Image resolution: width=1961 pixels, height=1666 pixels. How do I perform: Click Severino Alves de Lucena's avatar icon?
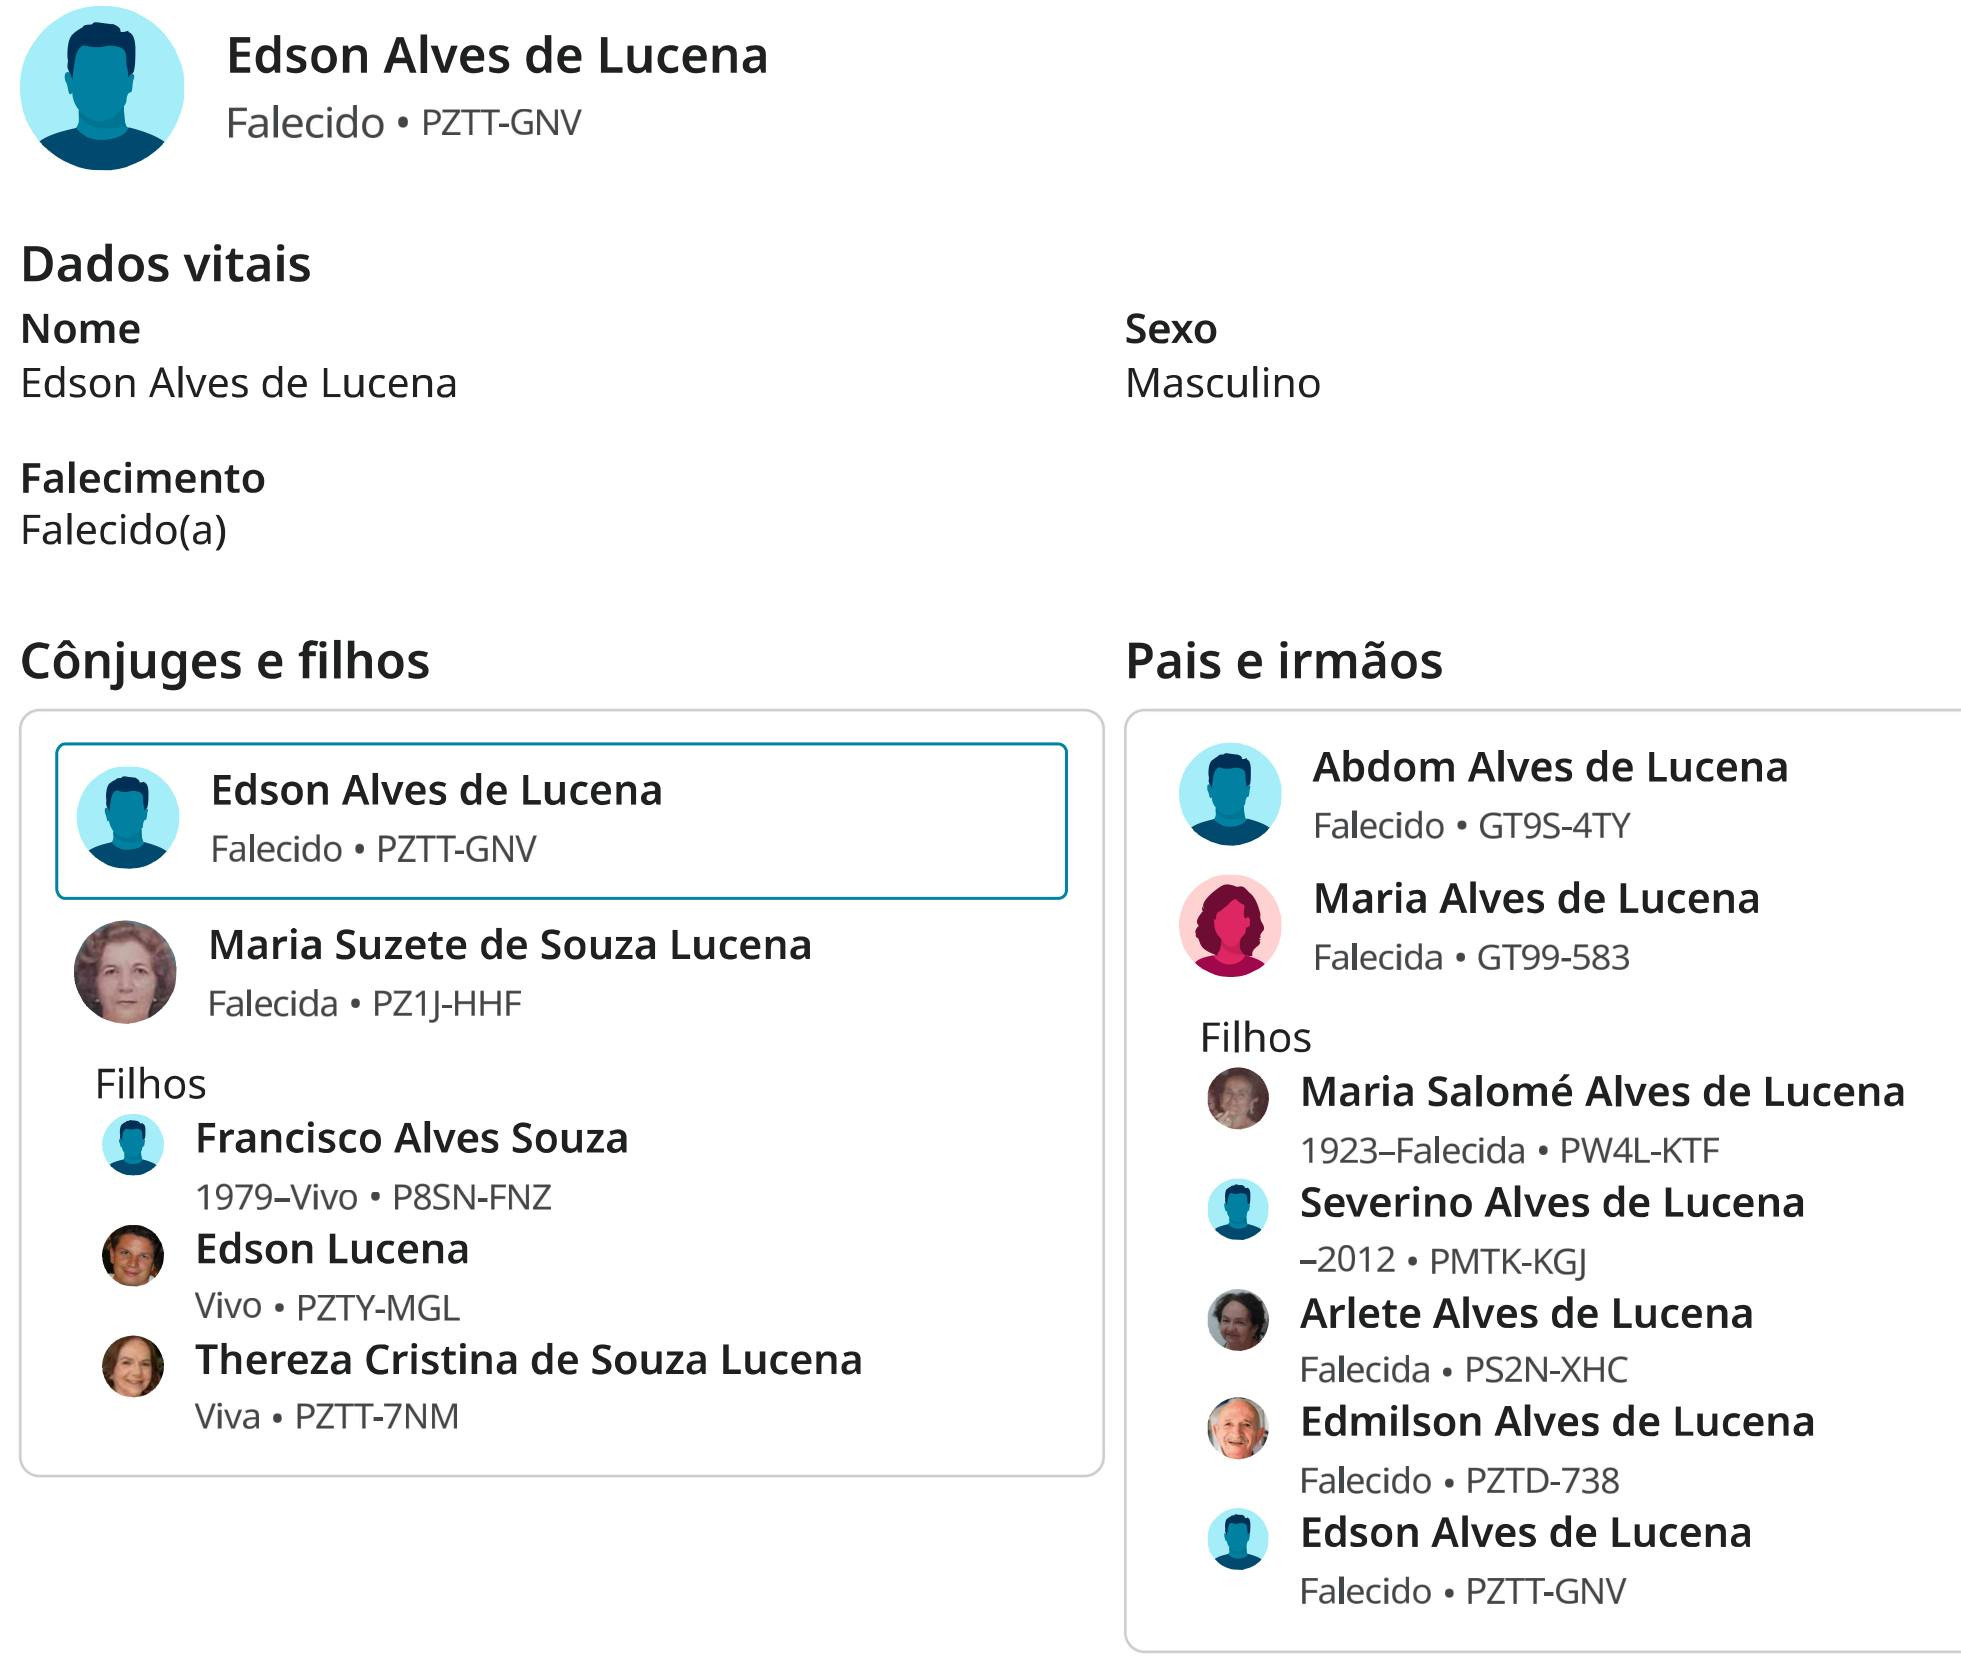click(x=1238, y=1209)
